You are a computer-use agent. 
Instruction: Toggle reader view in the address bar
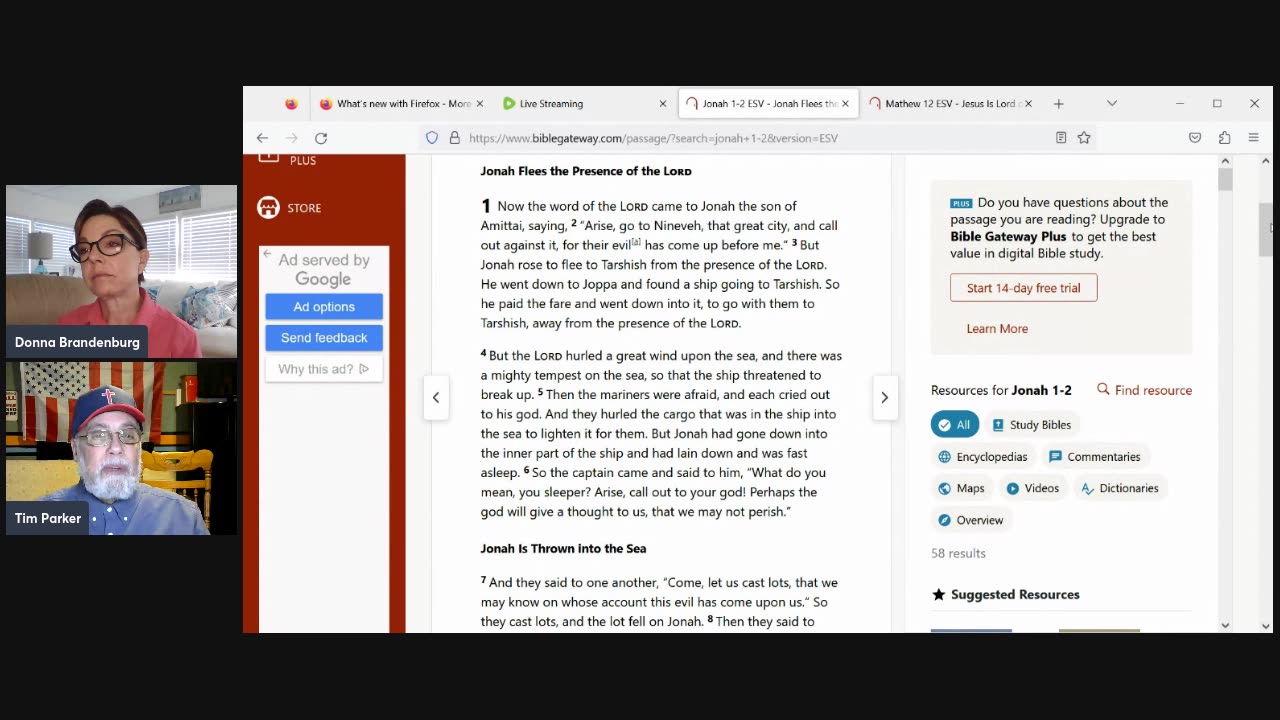click(1061, 138)
